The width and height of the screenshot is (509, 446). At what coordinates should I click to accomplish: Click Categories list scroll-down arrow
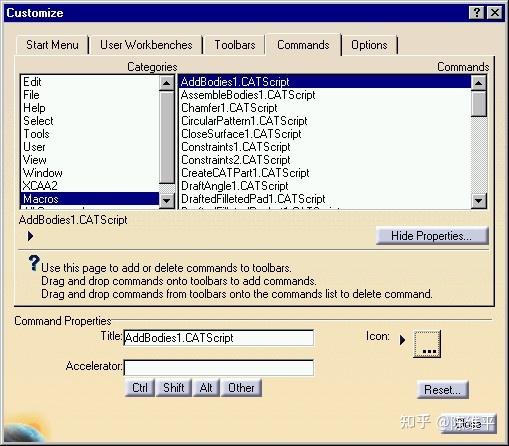coord(167,201)
